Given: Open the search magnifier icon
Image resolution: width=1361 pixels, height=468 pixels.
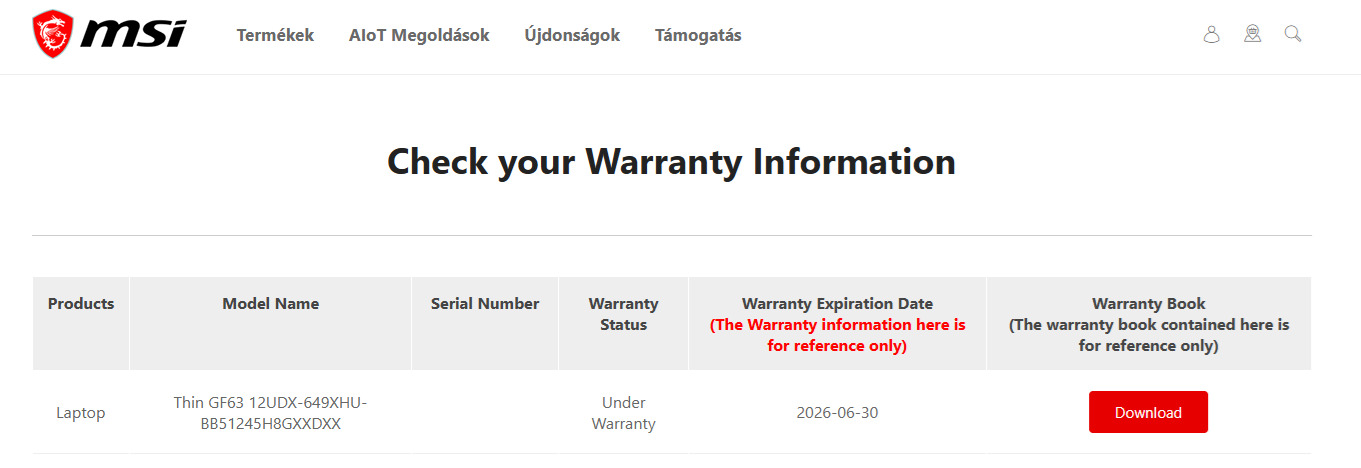Looking at the screenshot, I should coord(1292,35).
